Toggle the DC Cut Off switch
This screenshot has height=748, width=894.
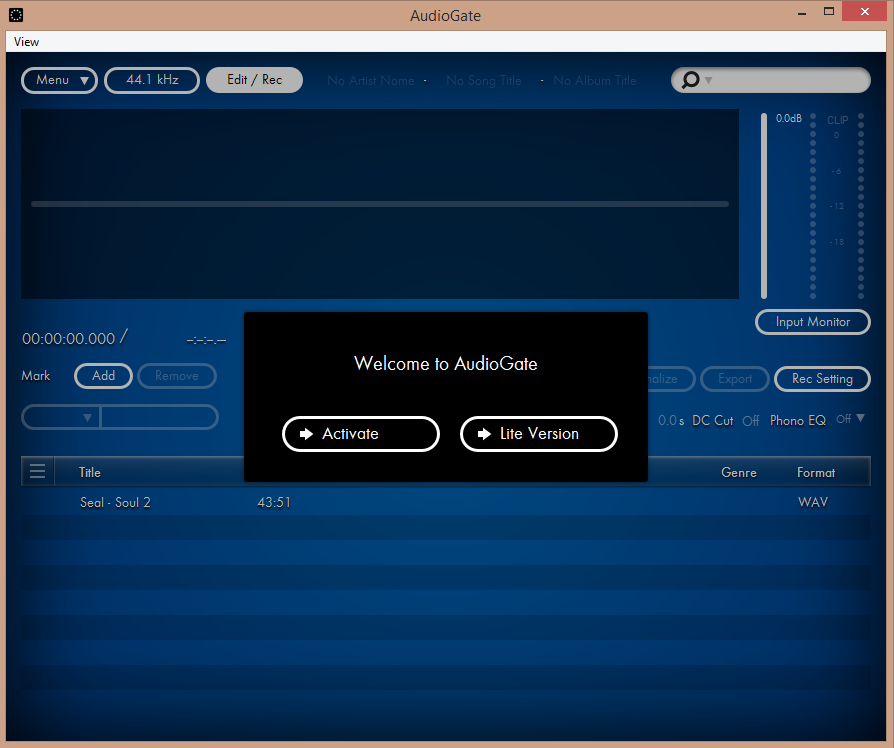click(750, 421)
